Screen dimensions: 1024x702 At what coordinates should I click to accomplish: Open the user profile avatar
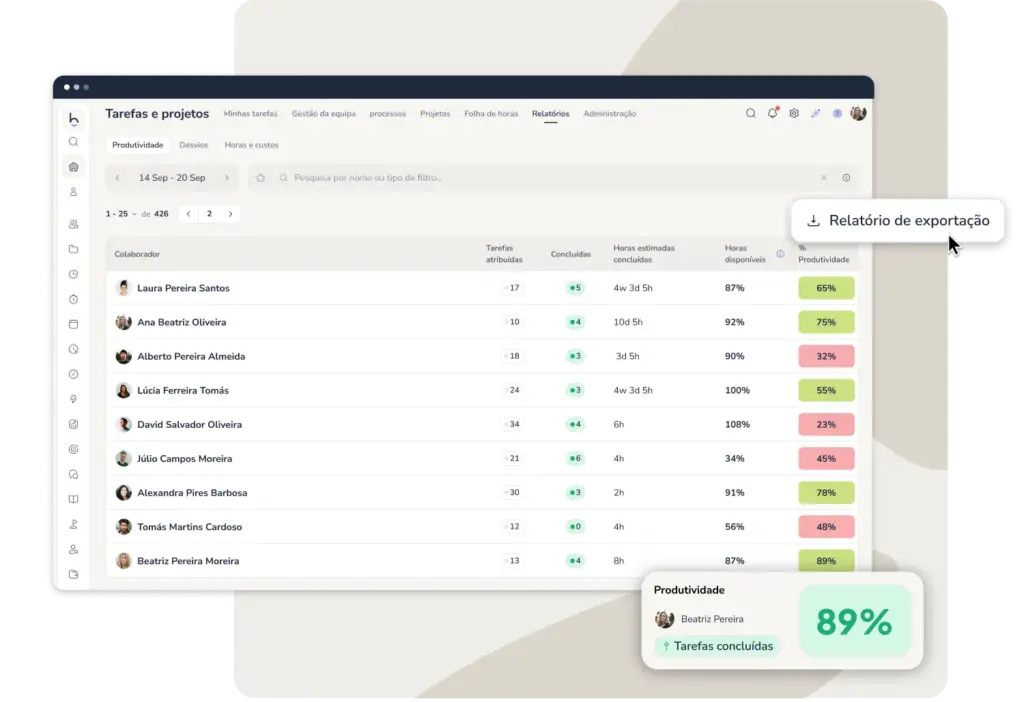tap(859, 113)
